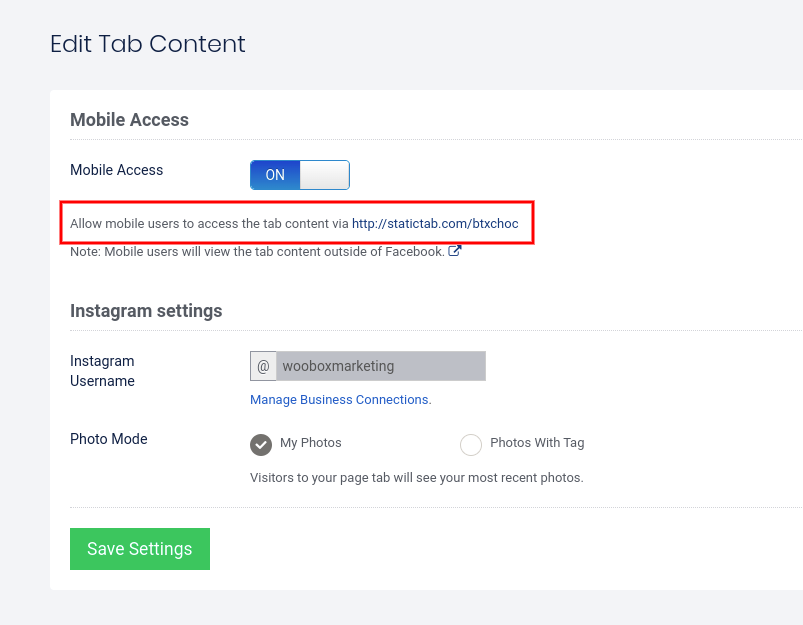The width and height of the screenshot is (803, 625).
Task: Click the 'Visitors to your page tab' help text
Action: coord(416,477)
